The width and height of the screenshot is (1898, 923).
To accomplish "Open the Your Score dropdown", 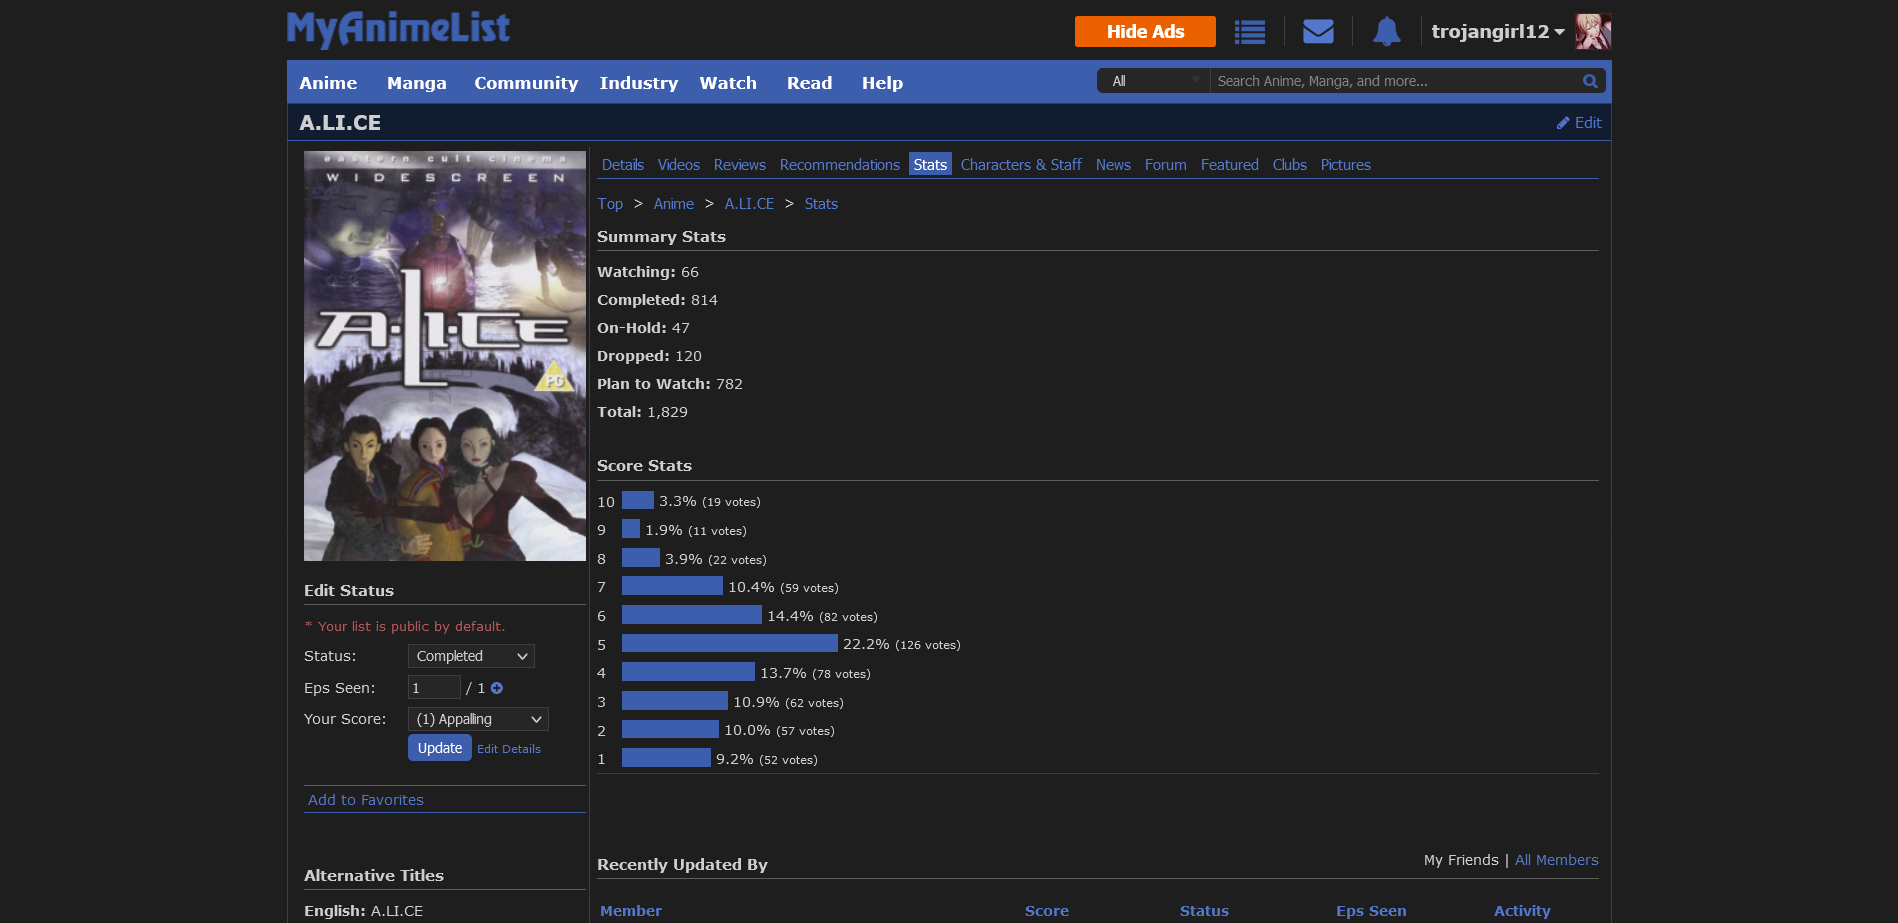I will click(x=478, y=719).
